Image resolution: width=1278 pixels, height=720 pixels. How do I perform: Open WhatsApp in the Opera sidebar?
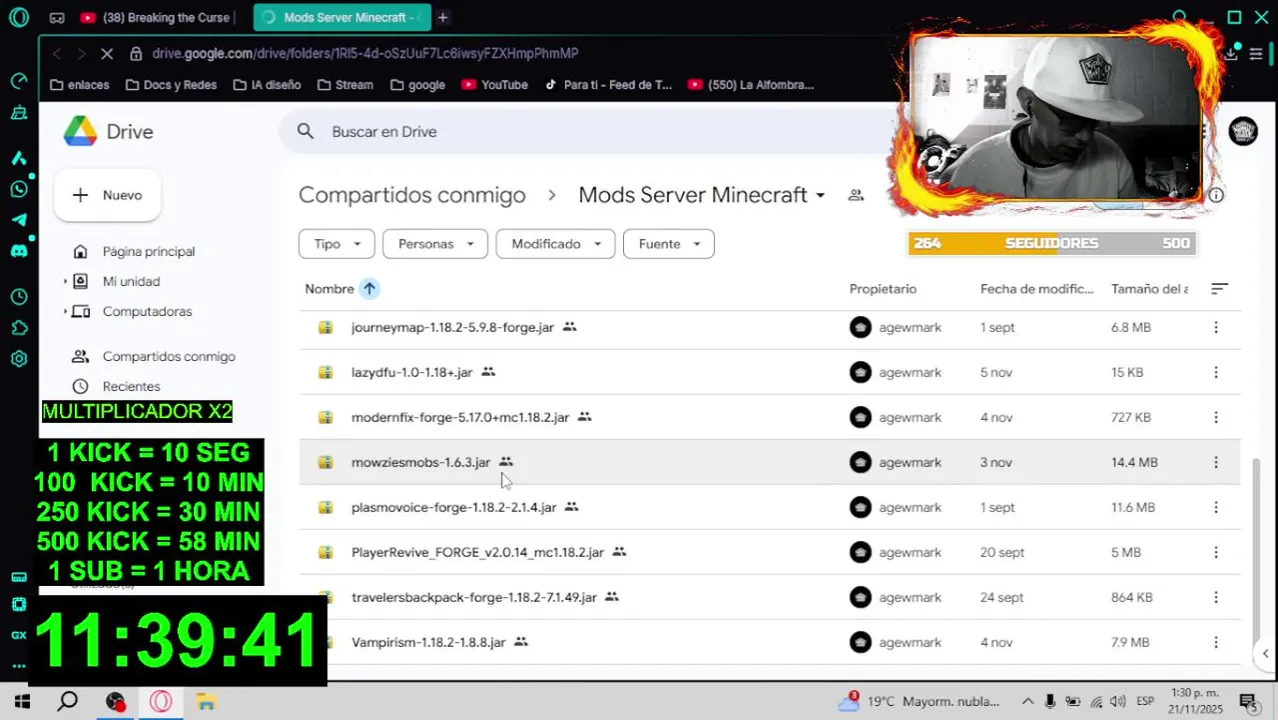click(x=19, y=189)
